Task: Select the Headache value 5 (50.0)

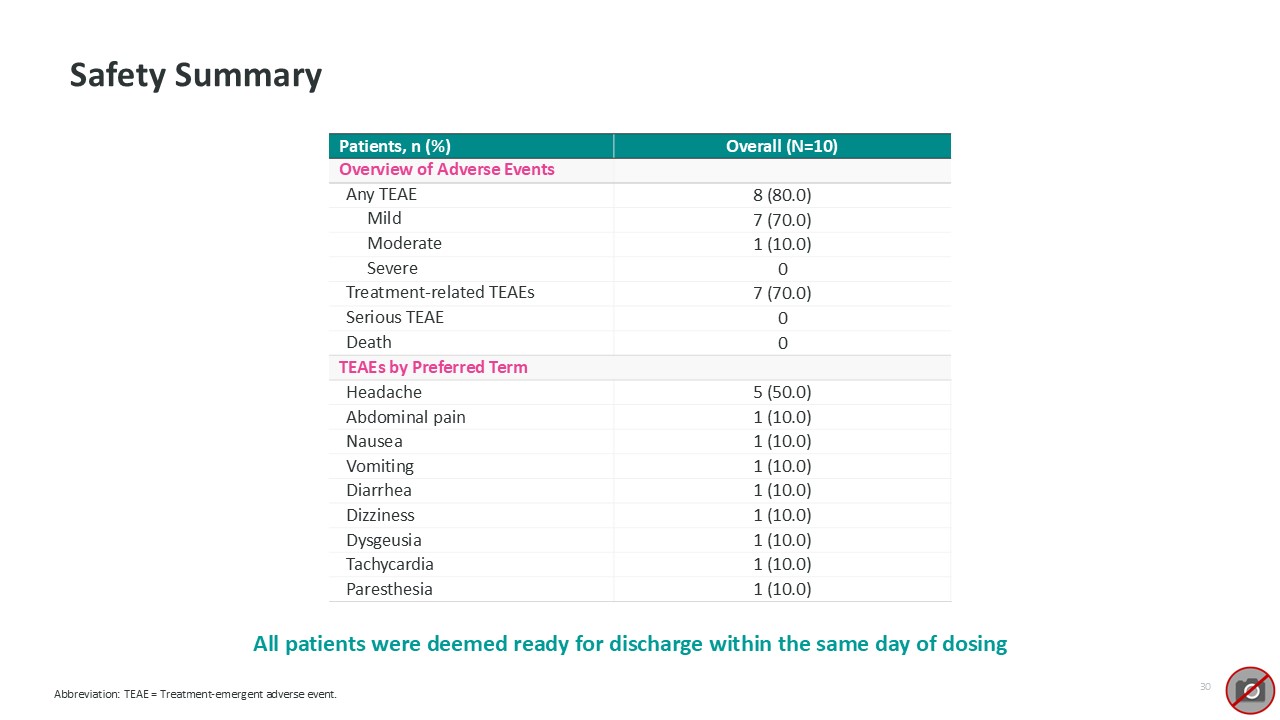Action: coord(782,393)
